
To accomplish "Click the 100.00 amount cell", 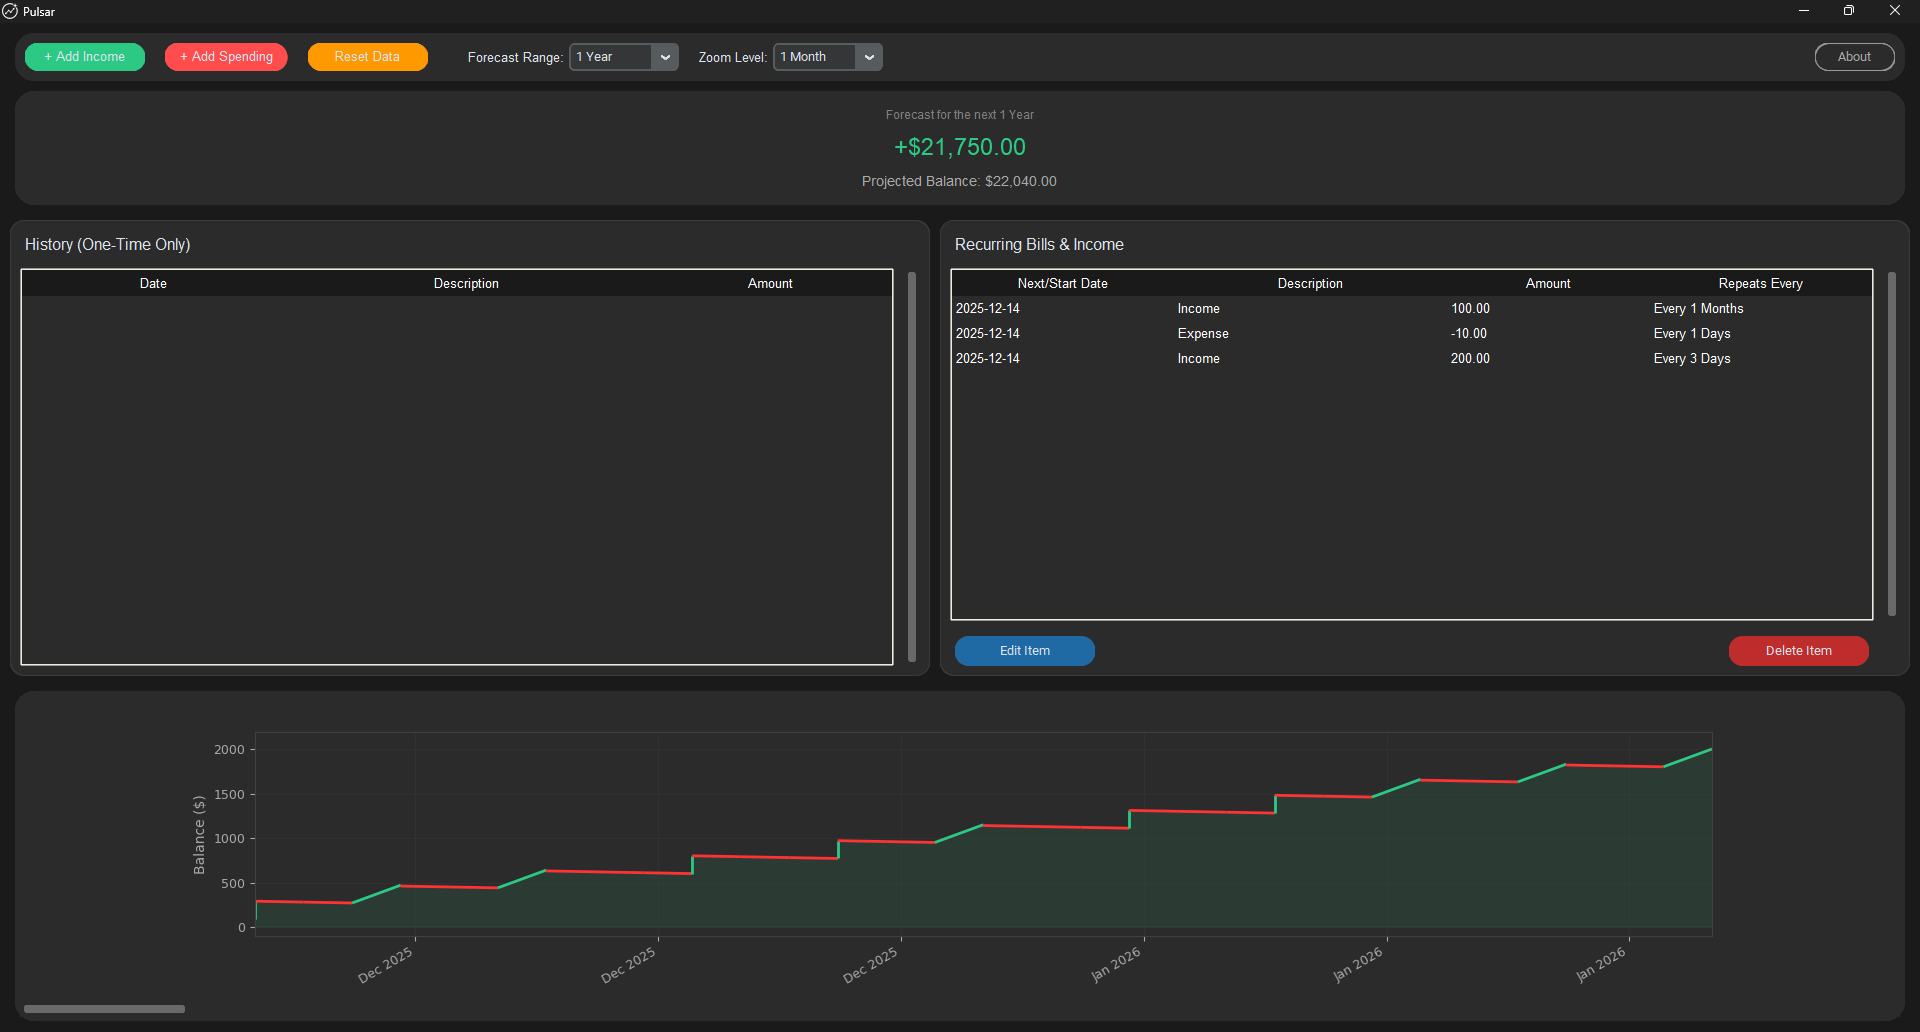I will [x=1470, y=309].
